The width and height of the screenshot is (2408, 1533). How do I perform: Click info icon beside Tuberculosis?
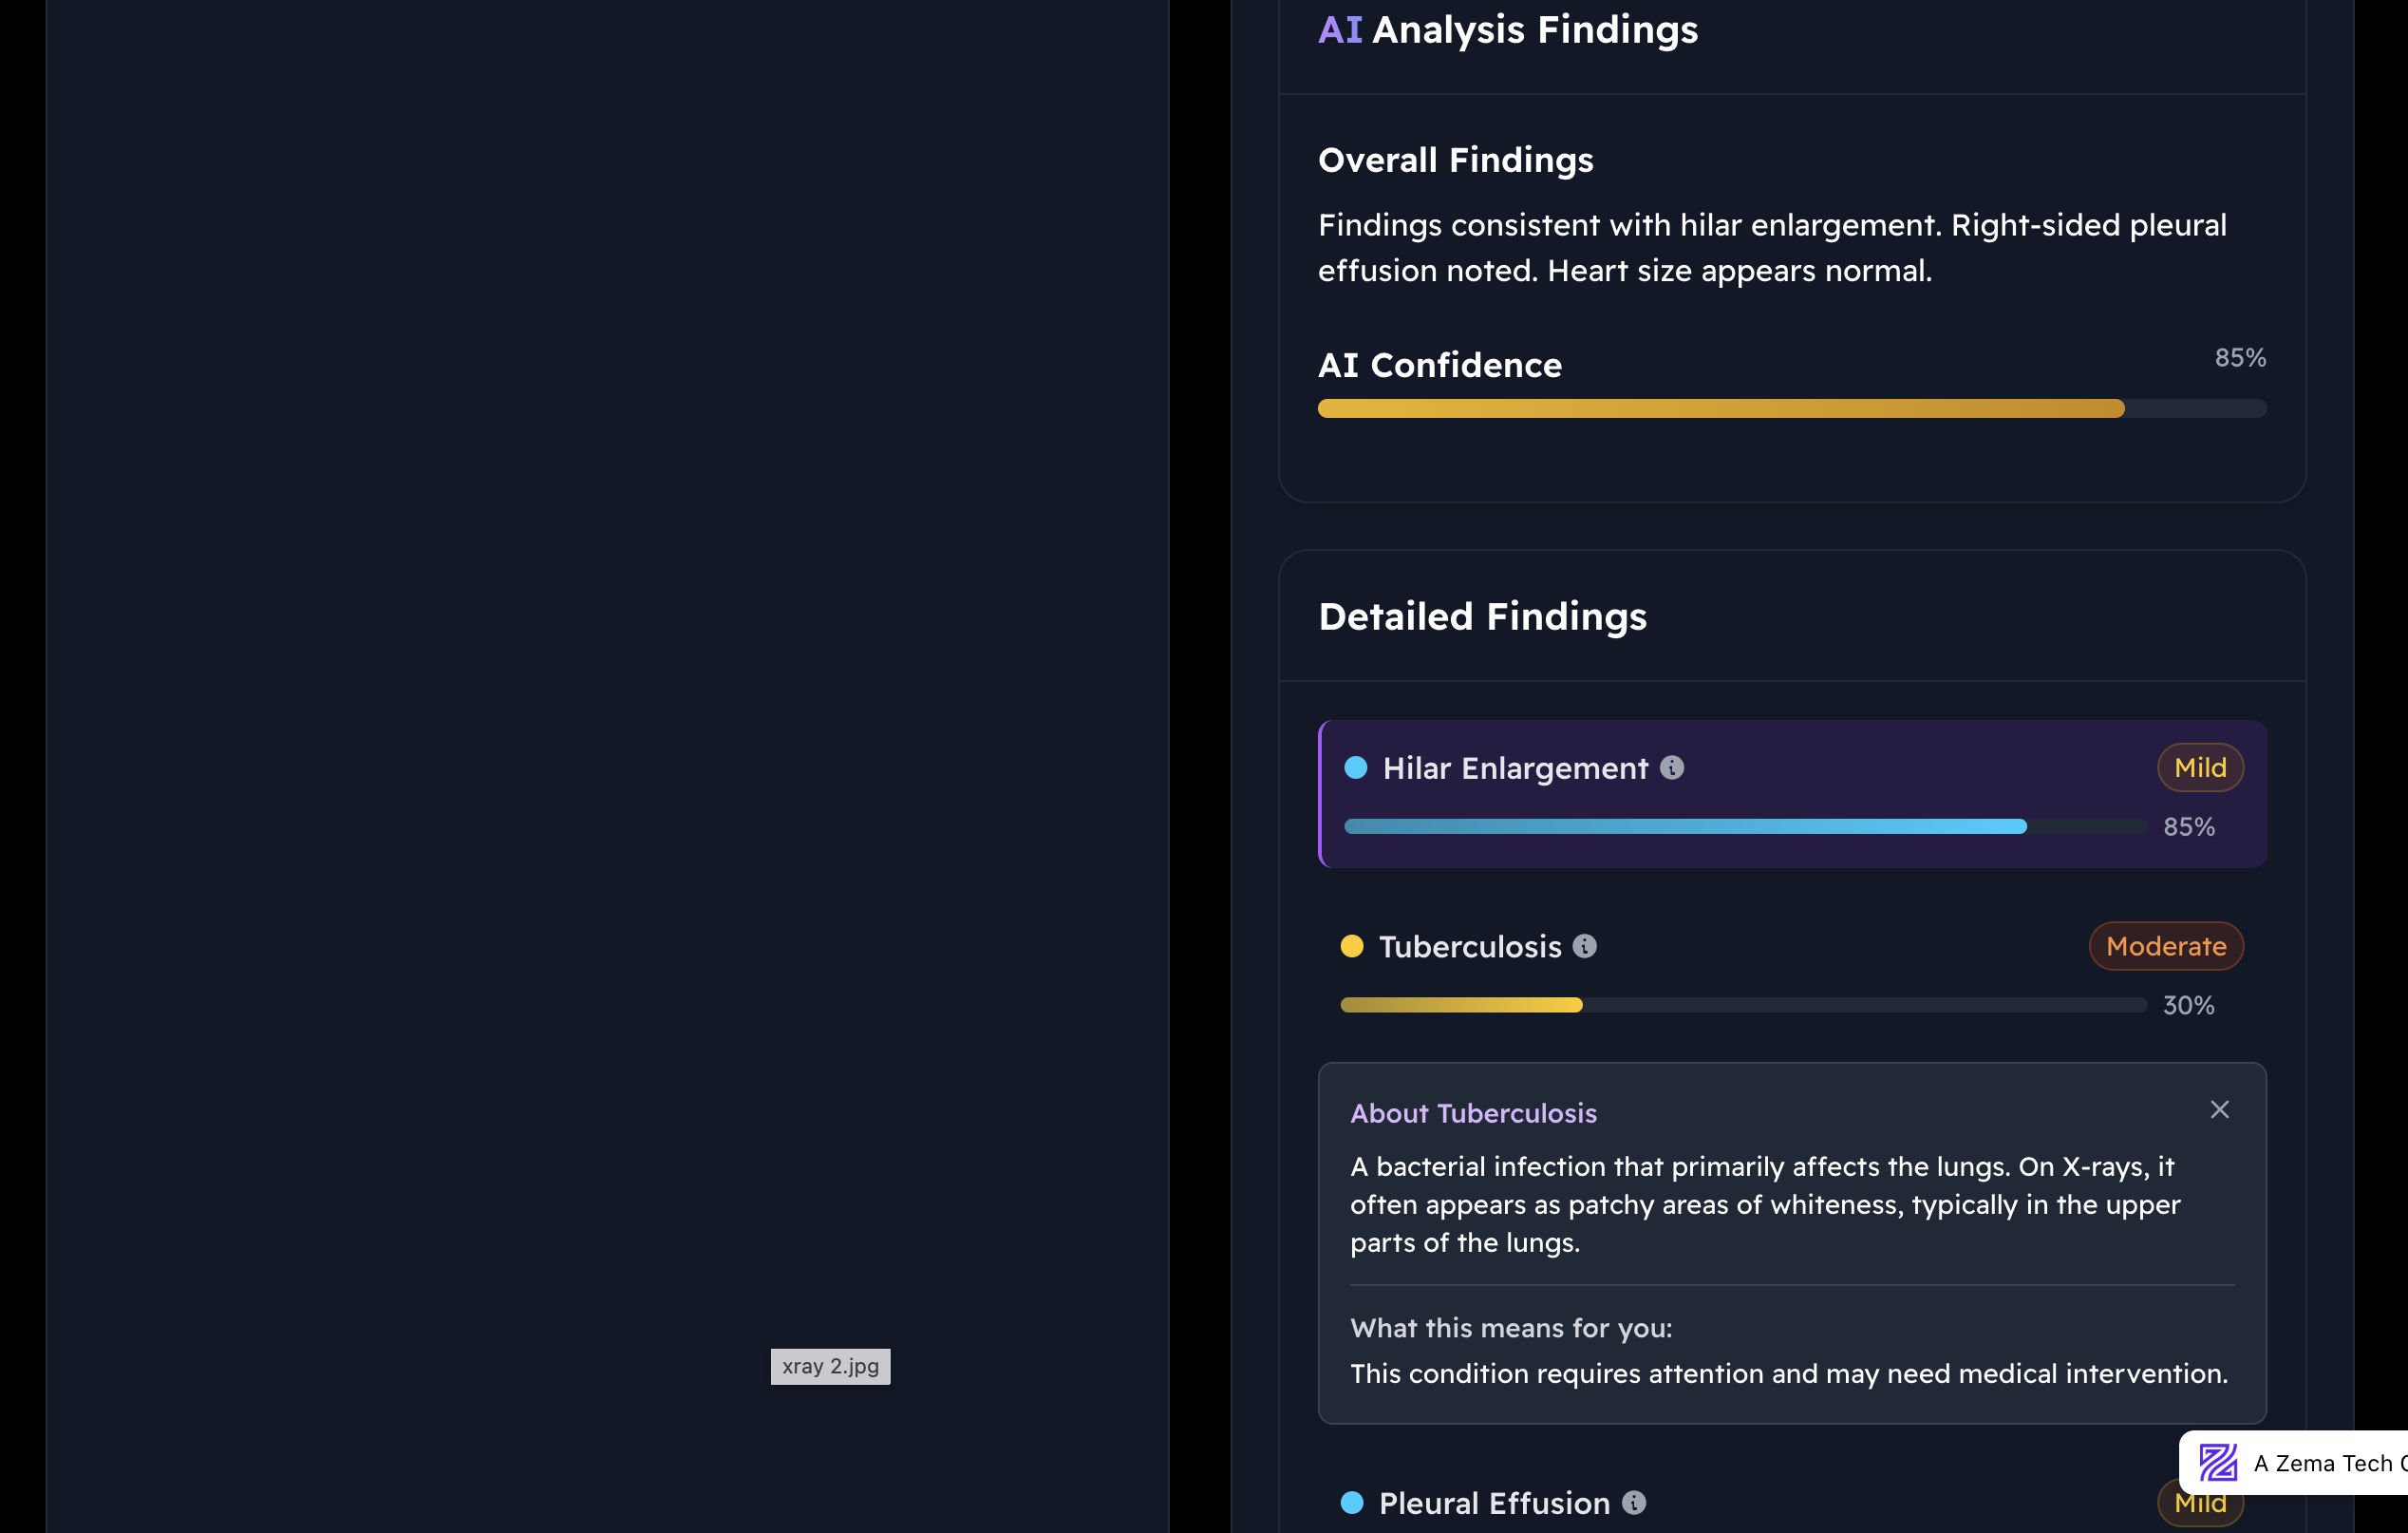(x=1585, y=946)
